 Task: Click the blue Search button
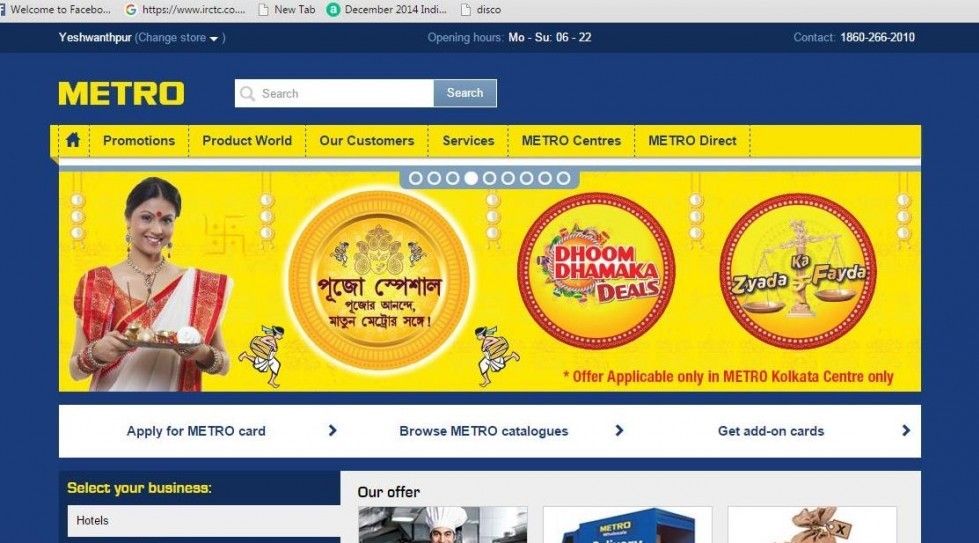[465, 93]
